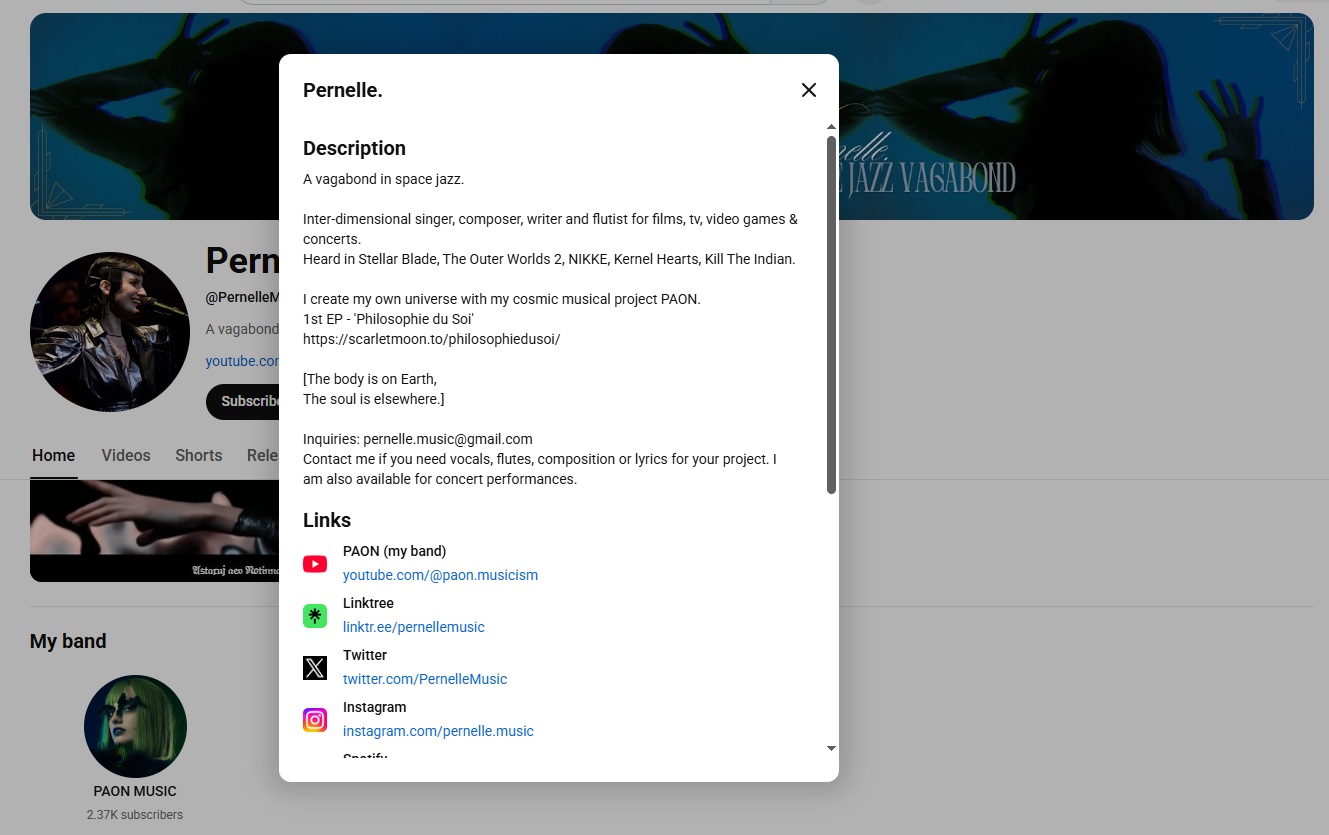The height and width of the screenshot is (835, 1329).
Task: Click the Subscribe button on the channel page
Action: point(243,401)
